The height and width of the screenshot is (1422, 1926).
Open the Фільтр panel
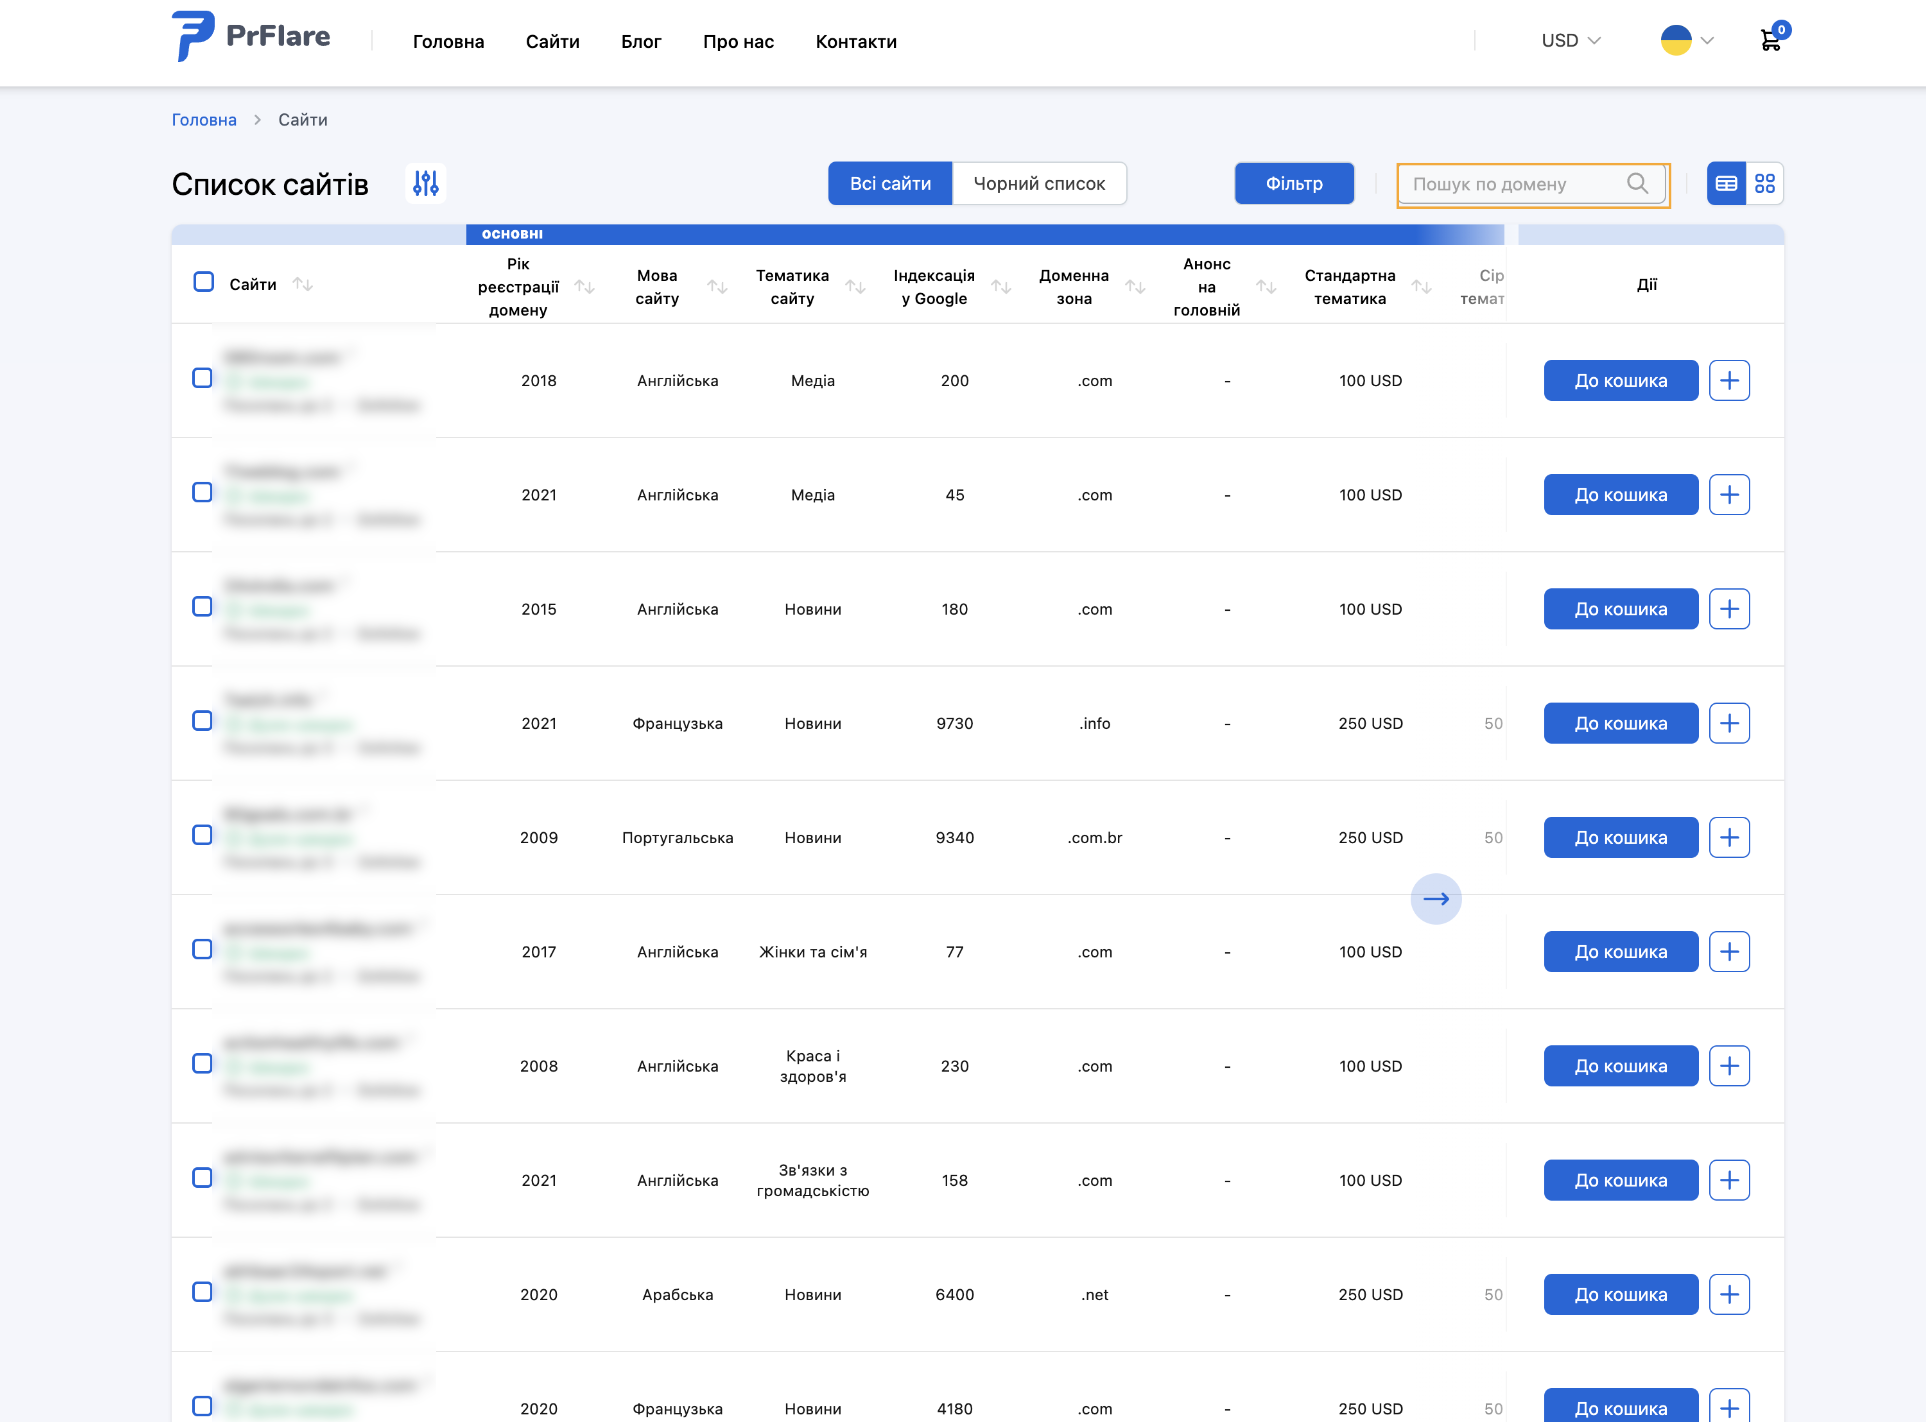point(1294,183)
